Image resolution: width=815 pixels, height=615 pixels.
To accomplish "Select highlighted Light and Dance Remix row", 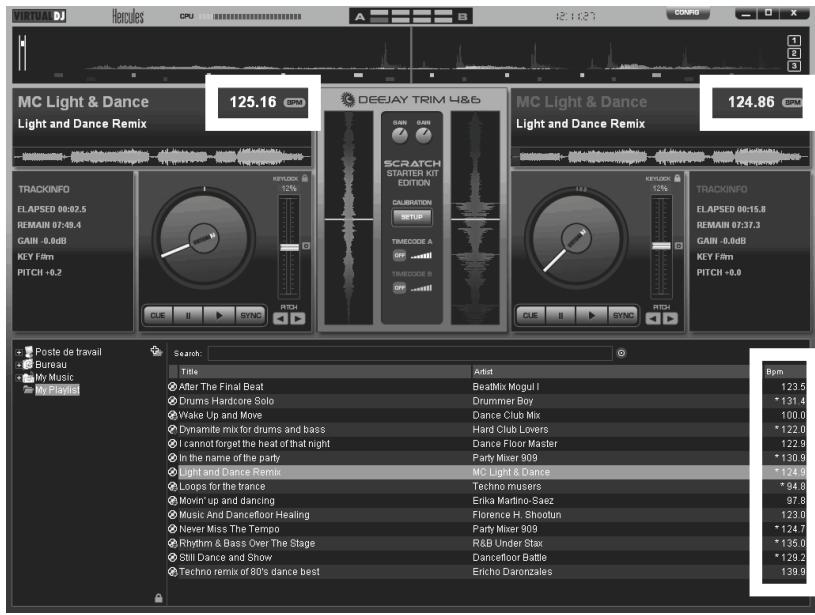I will coord(487,472).
